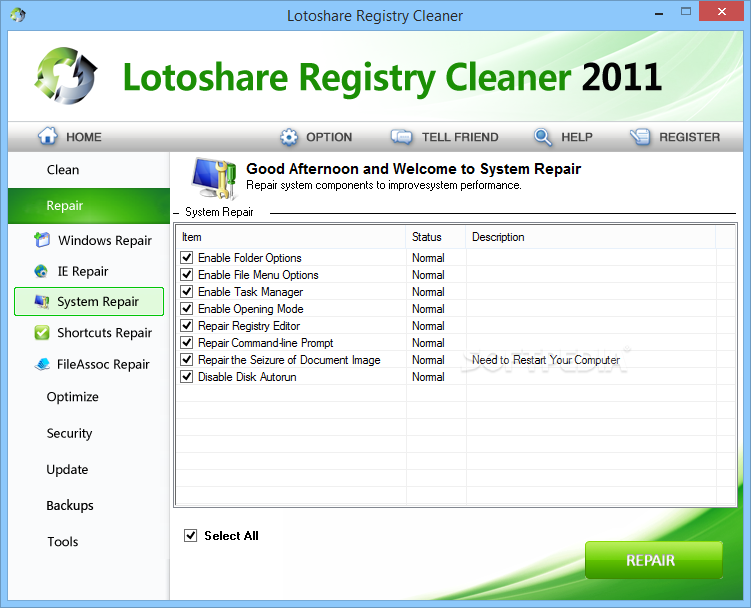
Task: Click the IE Repair globe icon
Action: point(41,271)
